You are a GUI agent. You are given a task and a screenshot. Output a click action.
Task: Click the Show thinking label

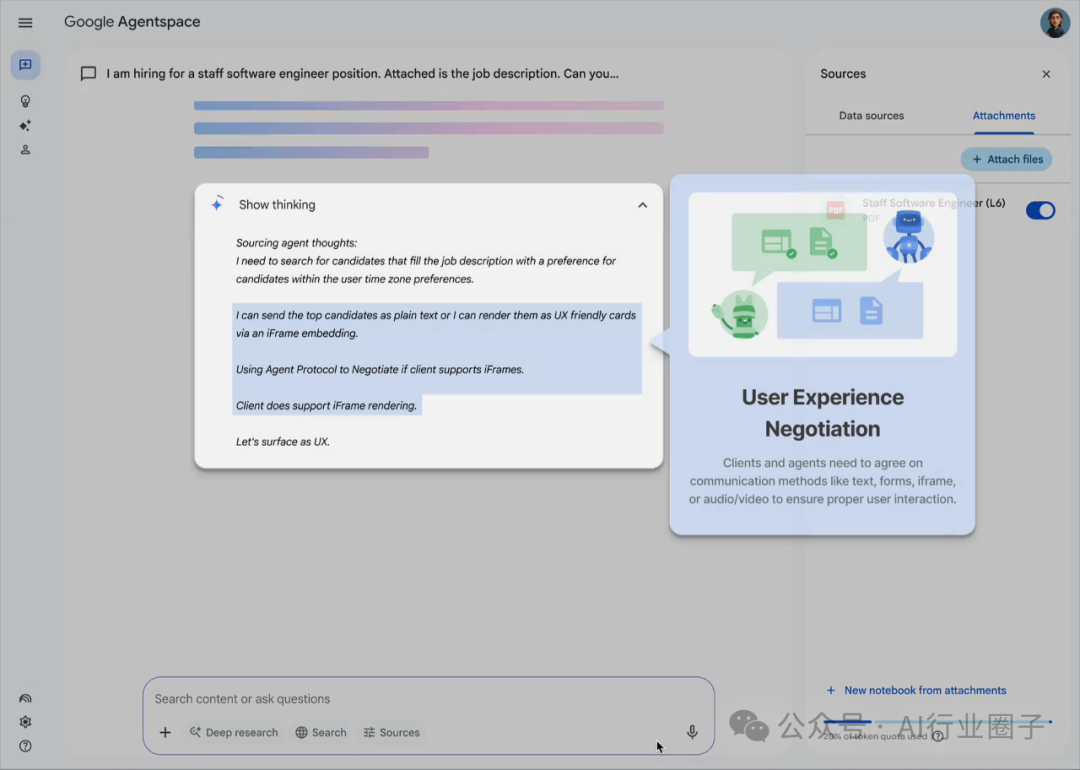point(277,205)
